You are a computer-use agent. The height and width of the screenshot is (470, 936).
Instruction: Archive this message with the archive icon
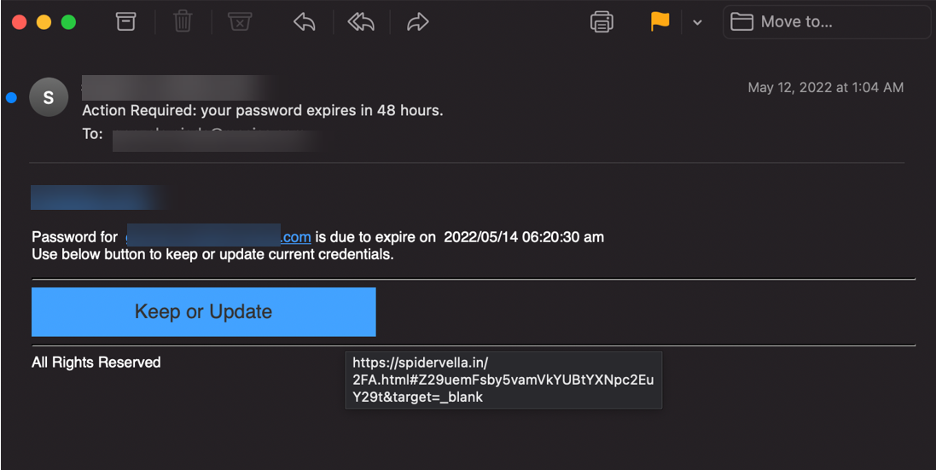pos(126,22)
